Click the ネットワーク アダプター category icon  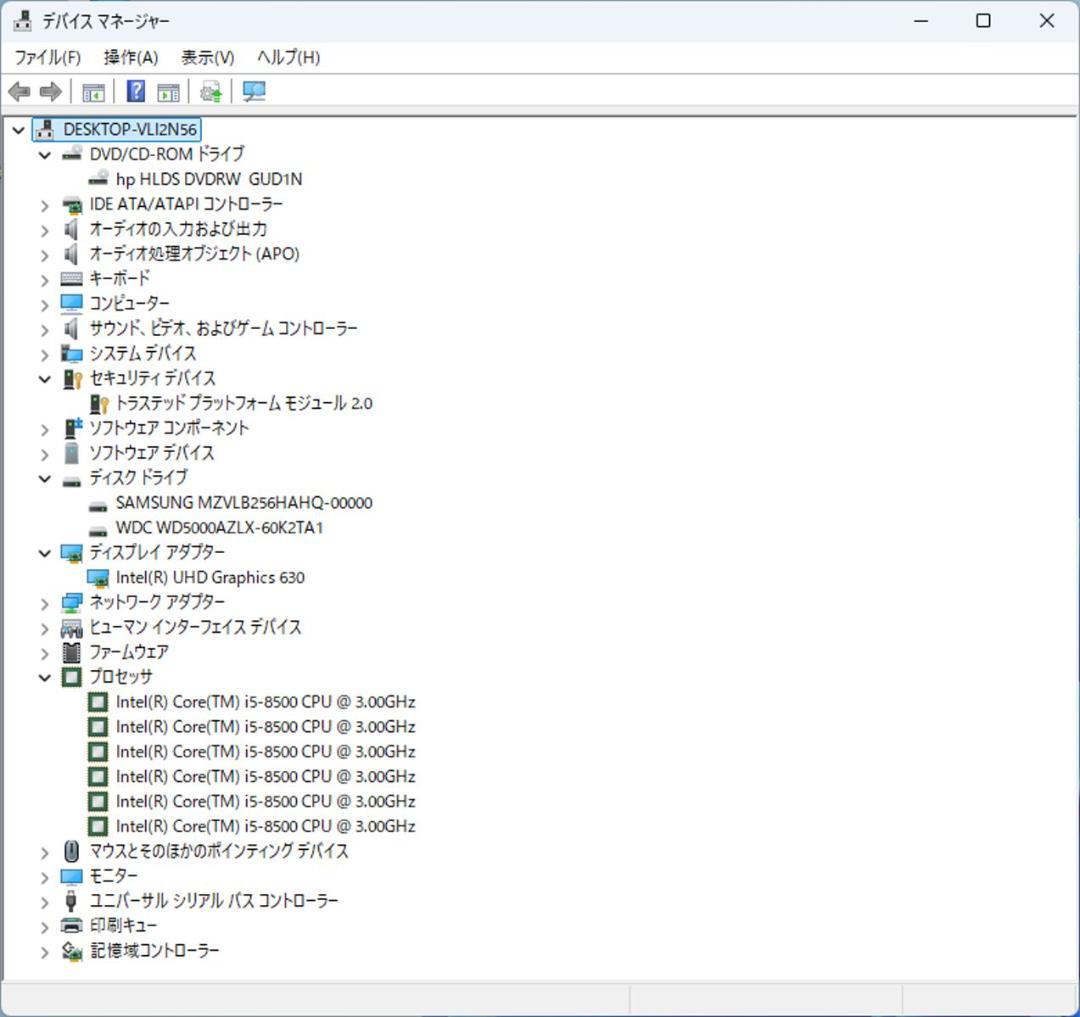[71, 602]
